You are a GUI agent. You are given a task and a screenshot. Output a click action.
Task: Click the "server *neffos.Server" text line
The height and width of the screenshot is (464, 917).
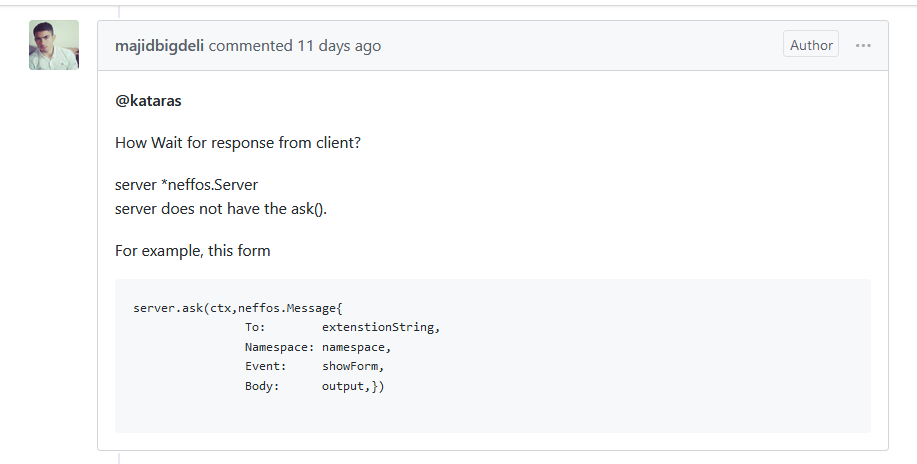tap(186, 186)
